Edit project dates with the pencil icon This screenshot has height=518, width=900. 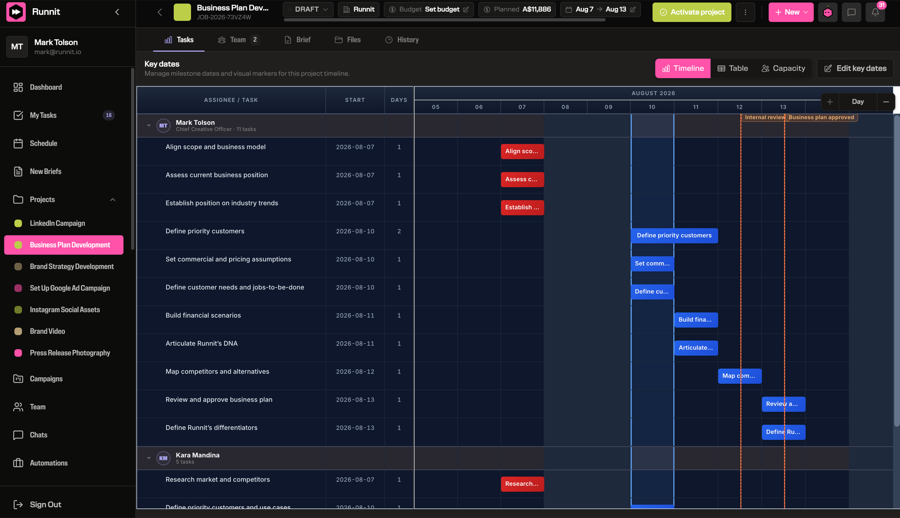[633, 10]
